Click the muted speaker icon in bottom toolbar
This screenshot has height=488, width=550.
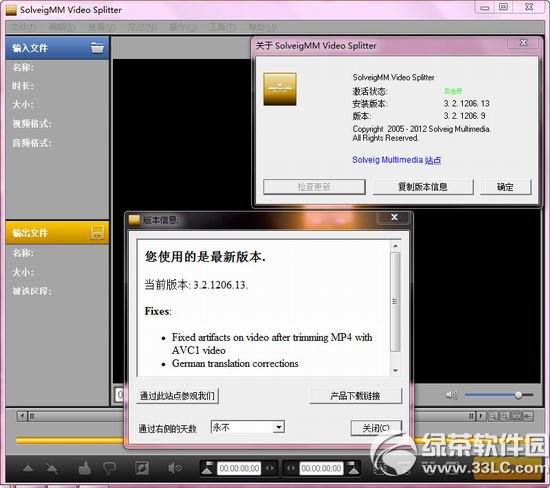[x=174, y=468]
